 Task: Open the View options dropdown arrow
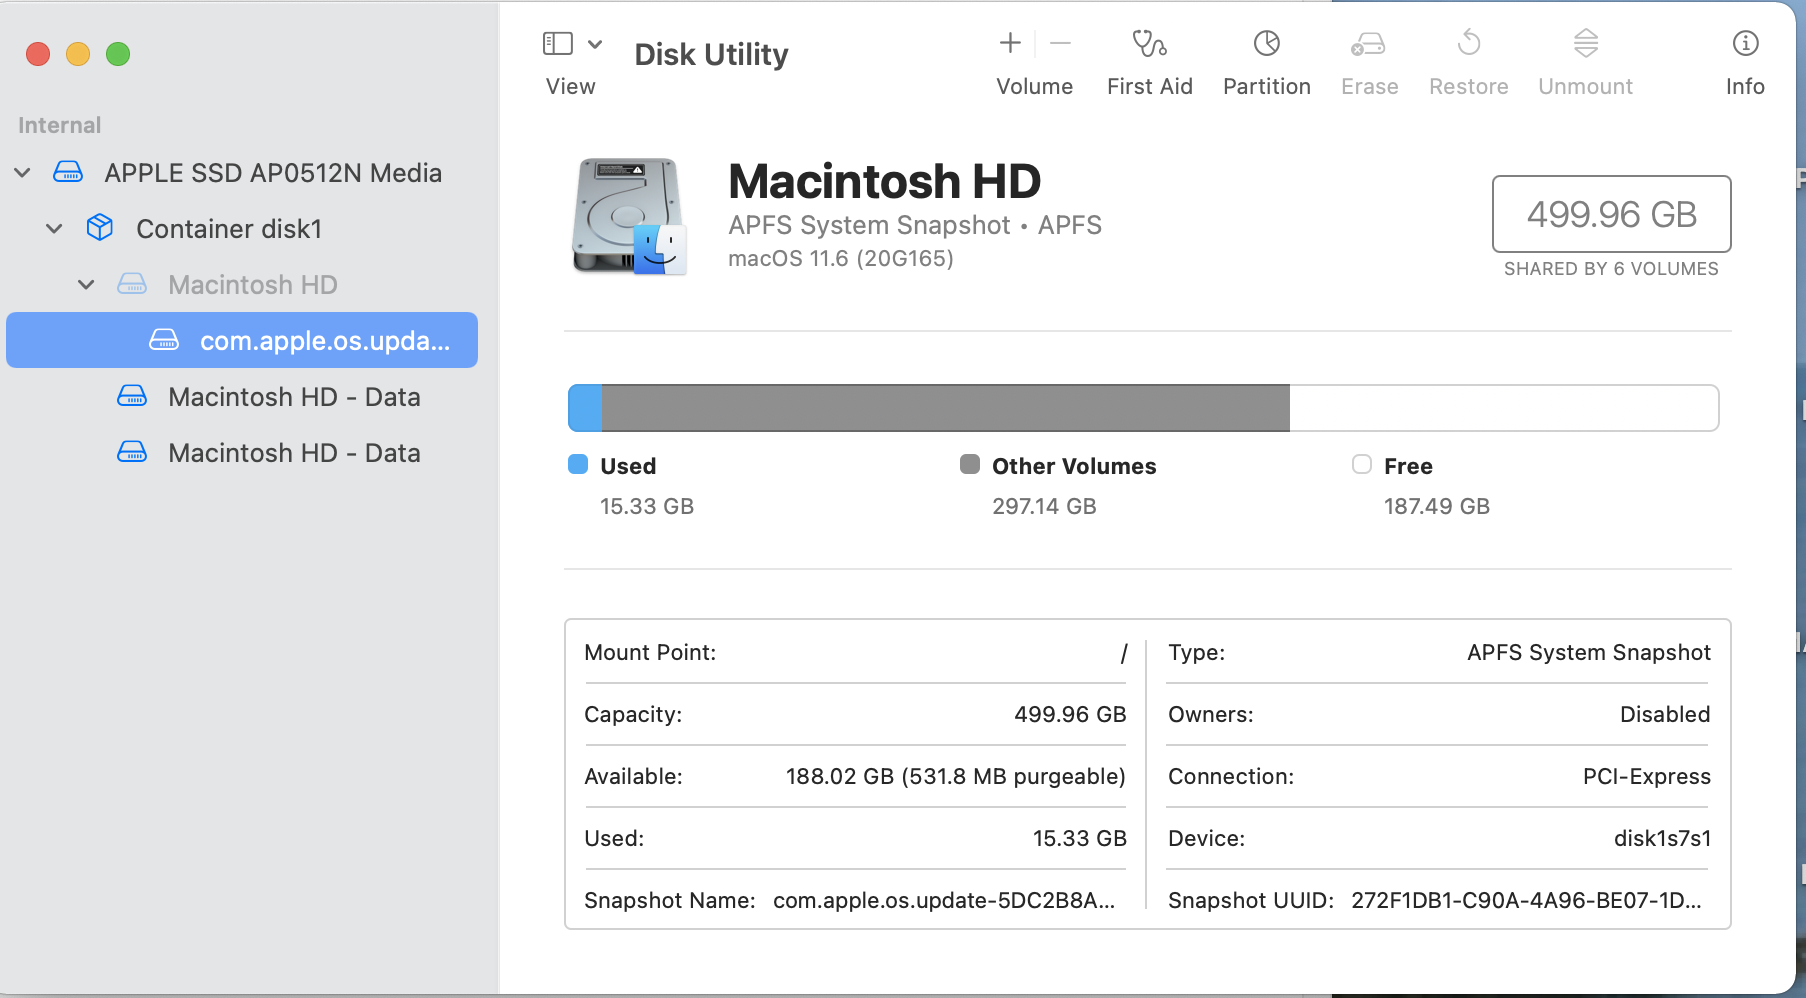click(595, 44)
